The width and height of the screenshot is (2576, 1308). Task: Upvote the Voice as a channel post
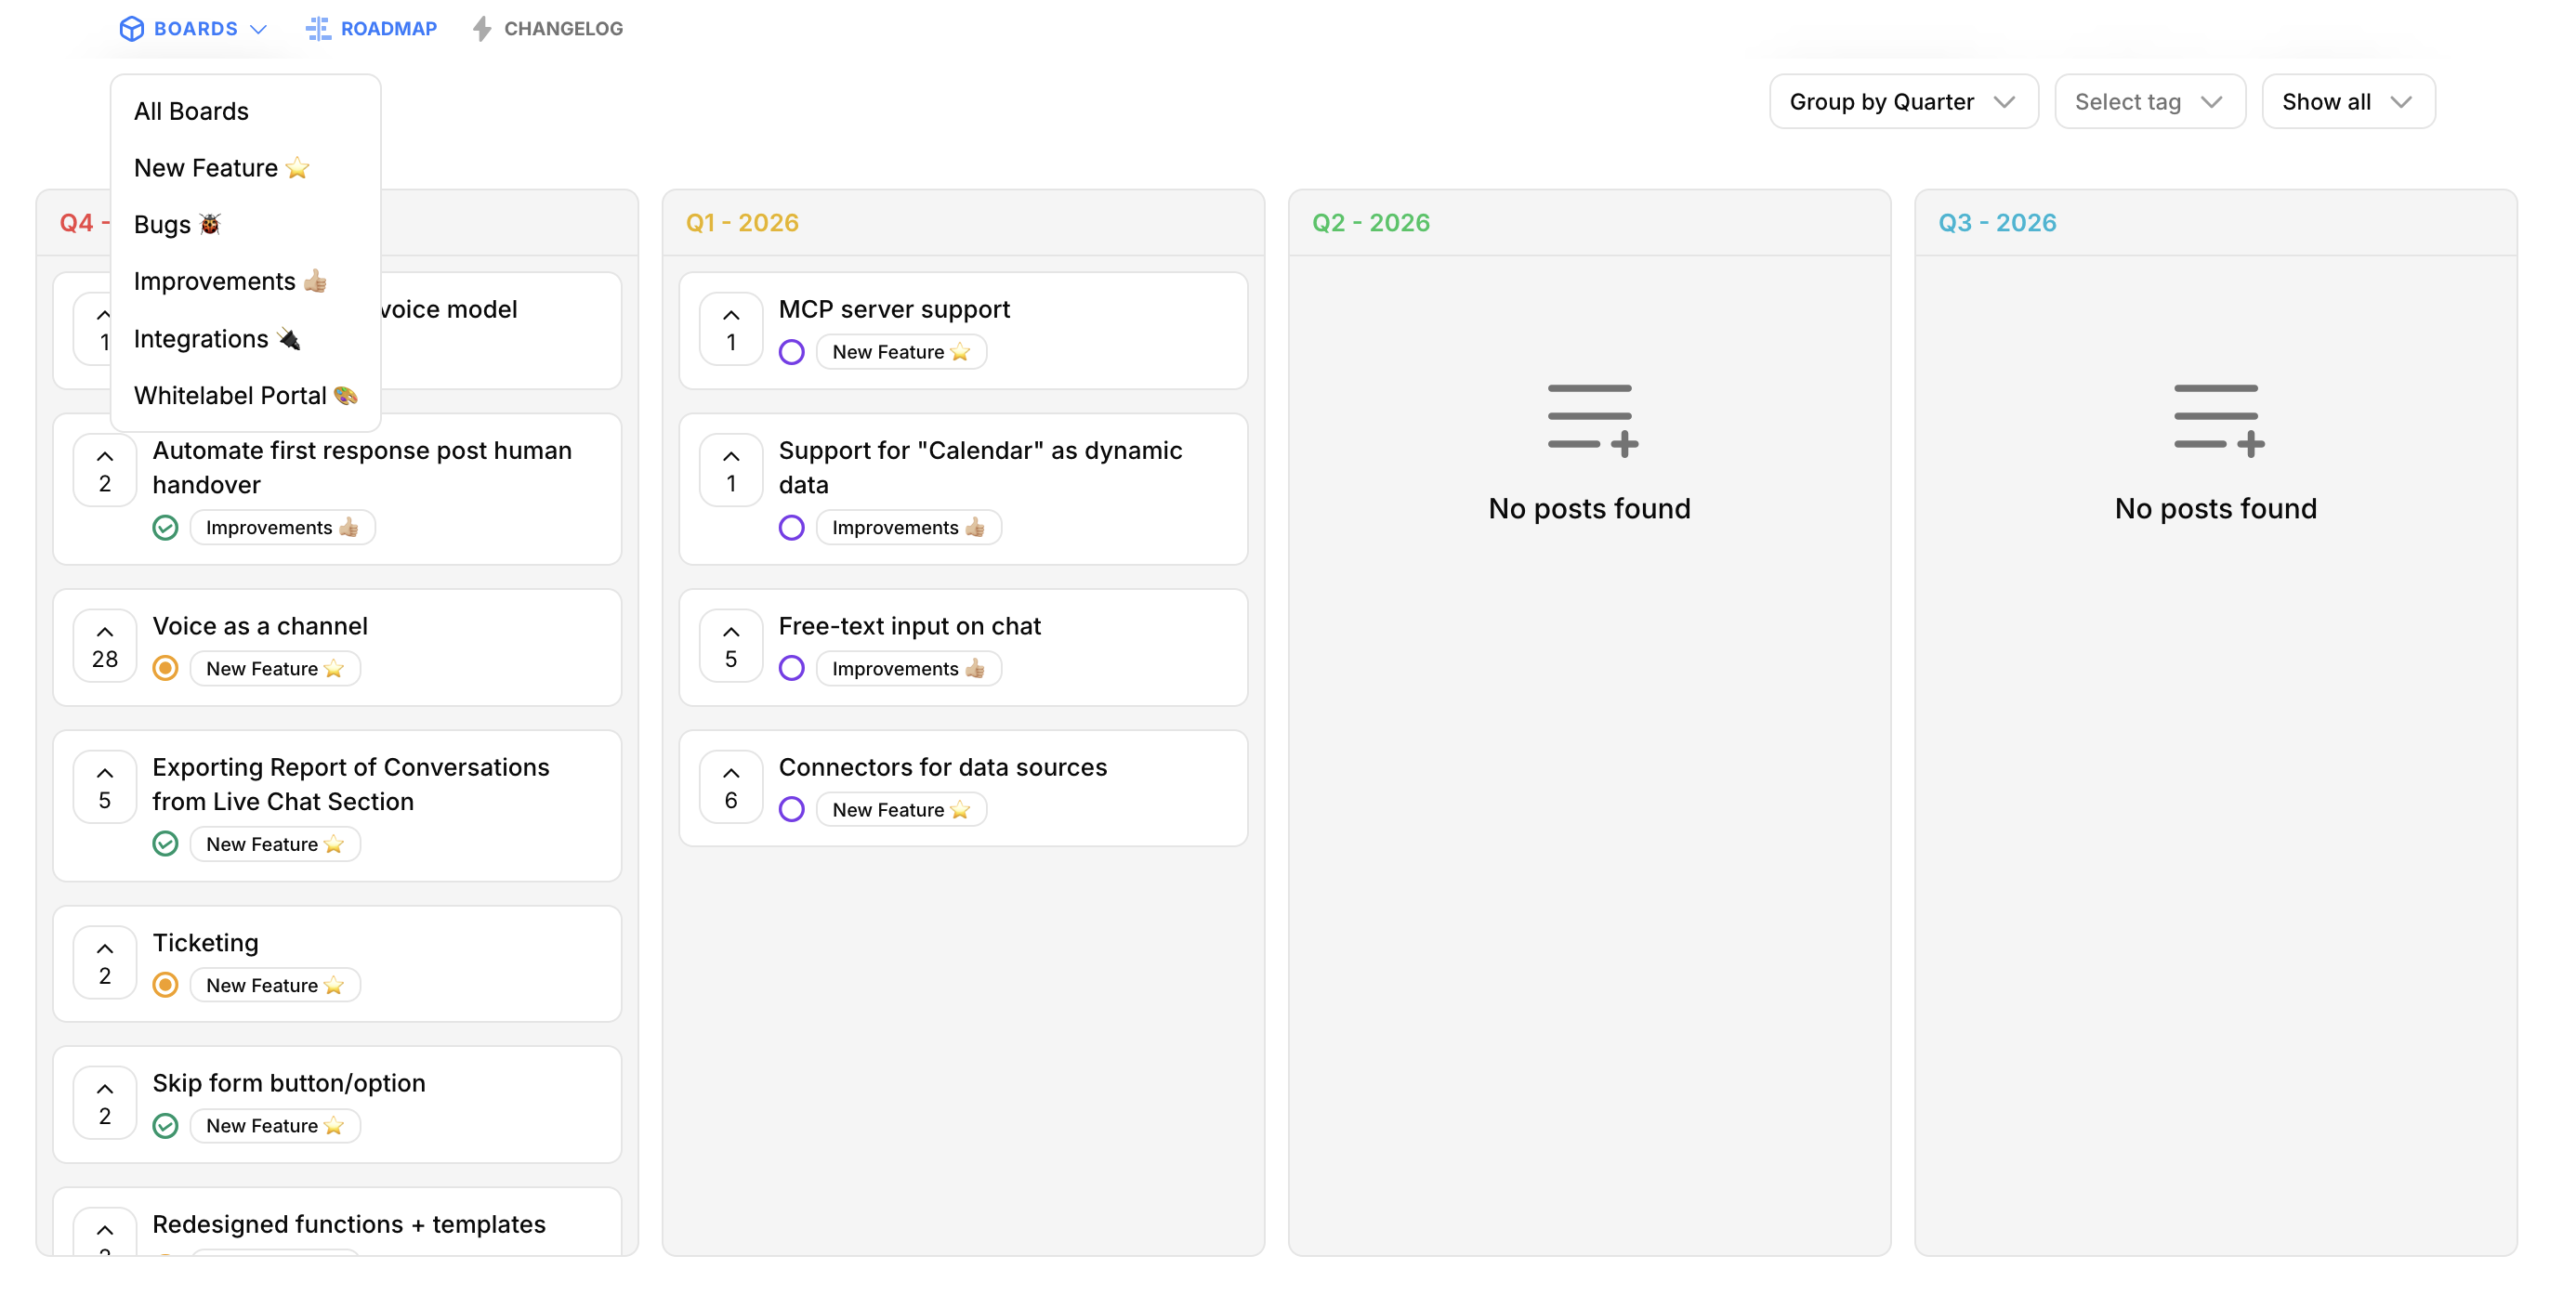tap(105, 645)
